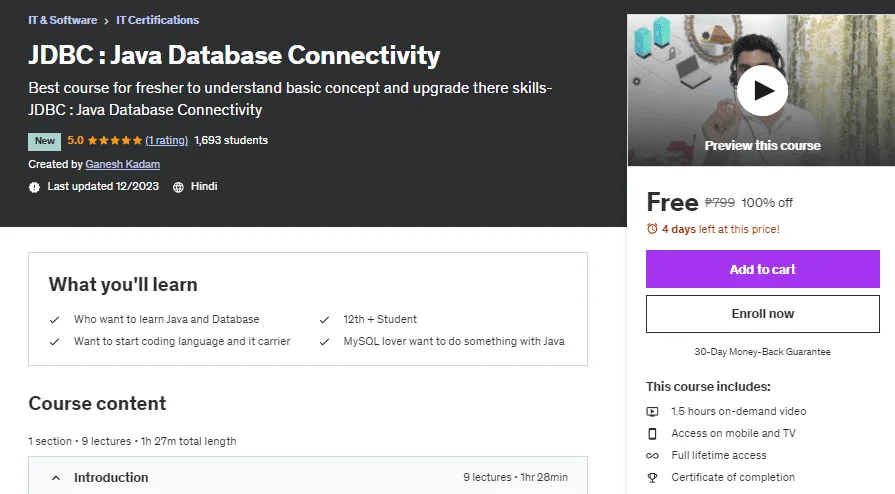Viewport: 895px width, 494px height.
Task: Click the Enroll now button
Action: point(763,314)
